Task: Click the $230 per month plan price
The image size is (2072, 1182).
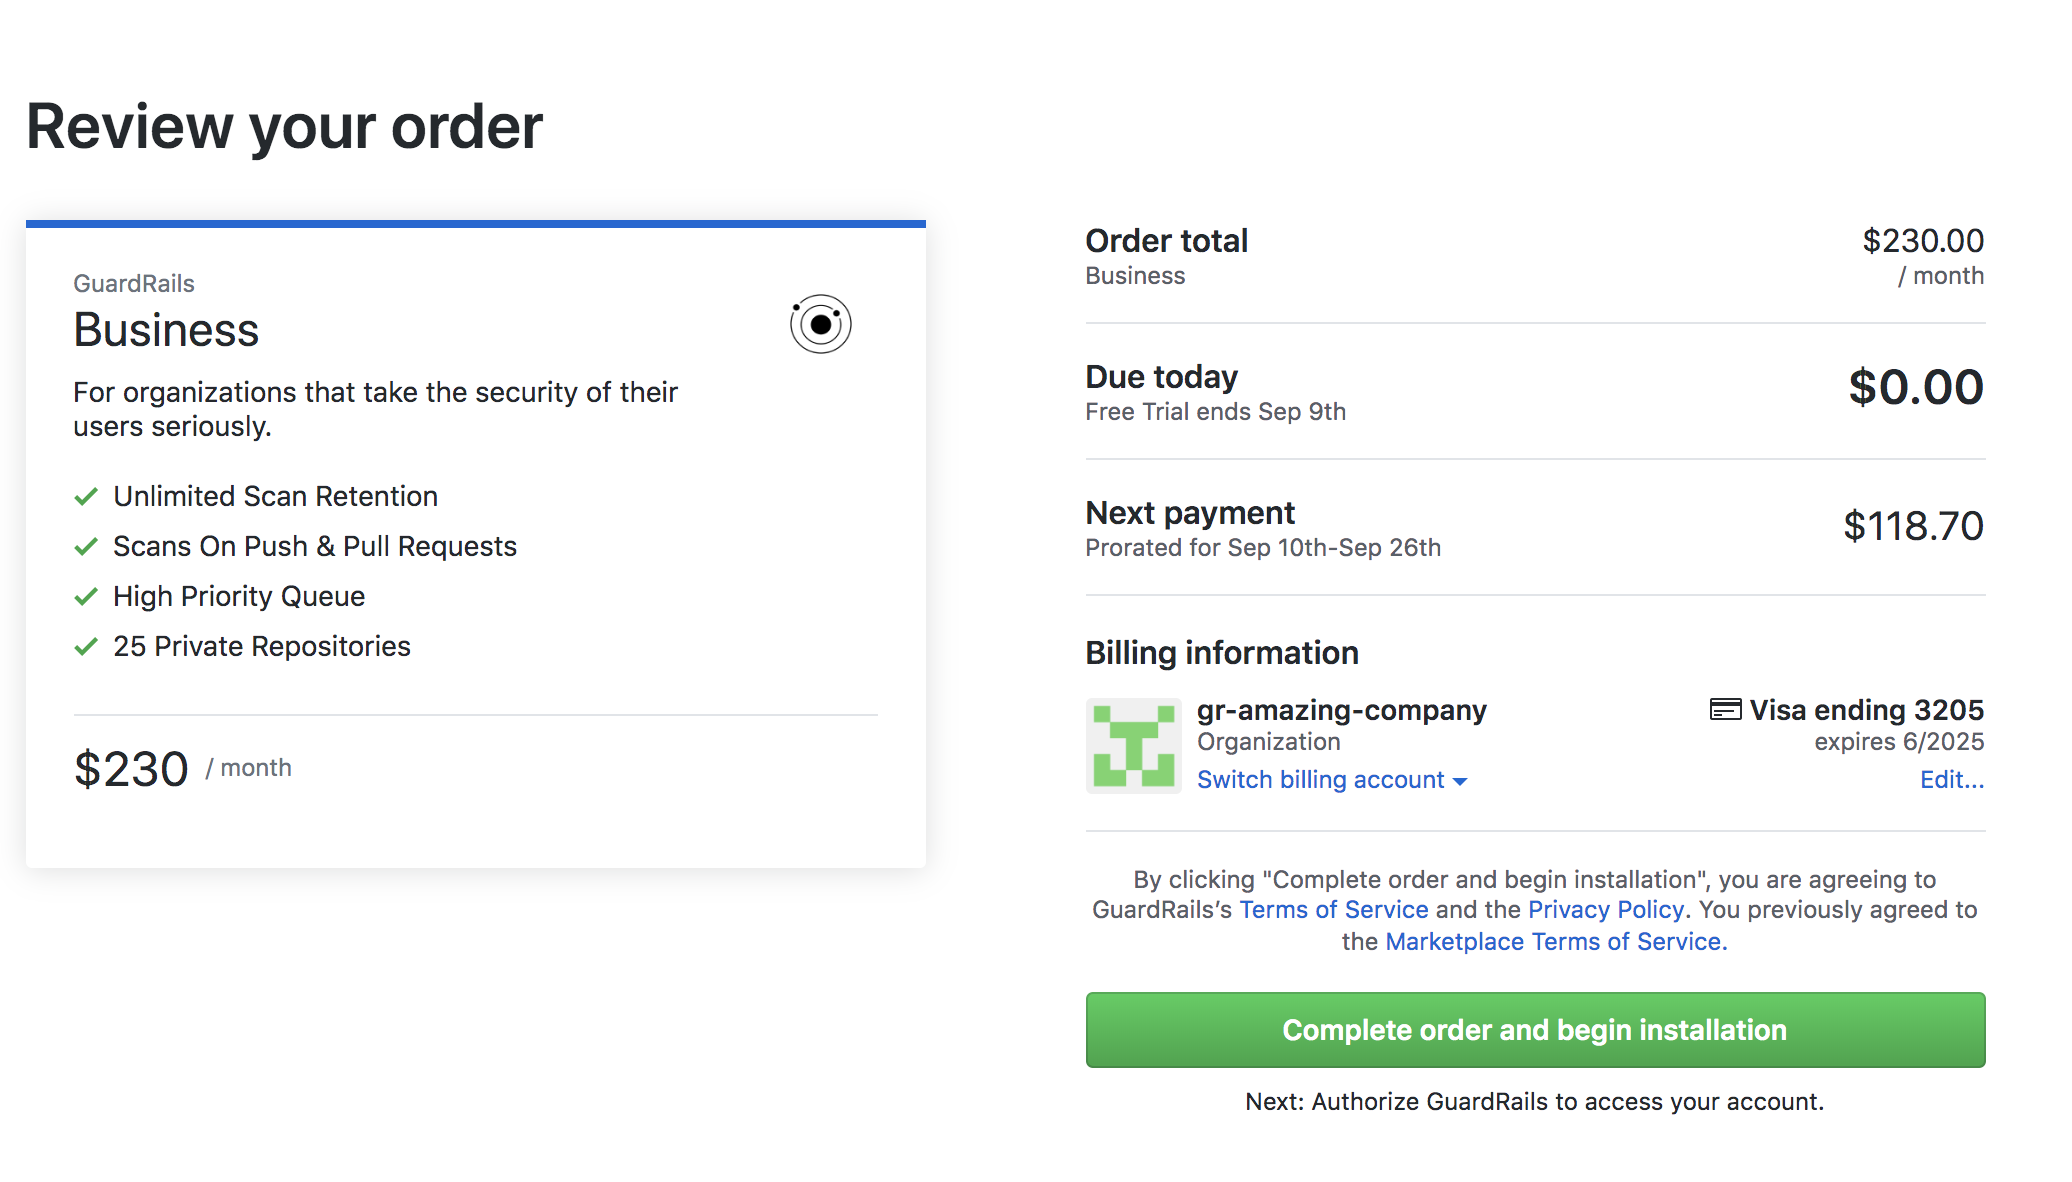Action: click(x=131, y=769)
